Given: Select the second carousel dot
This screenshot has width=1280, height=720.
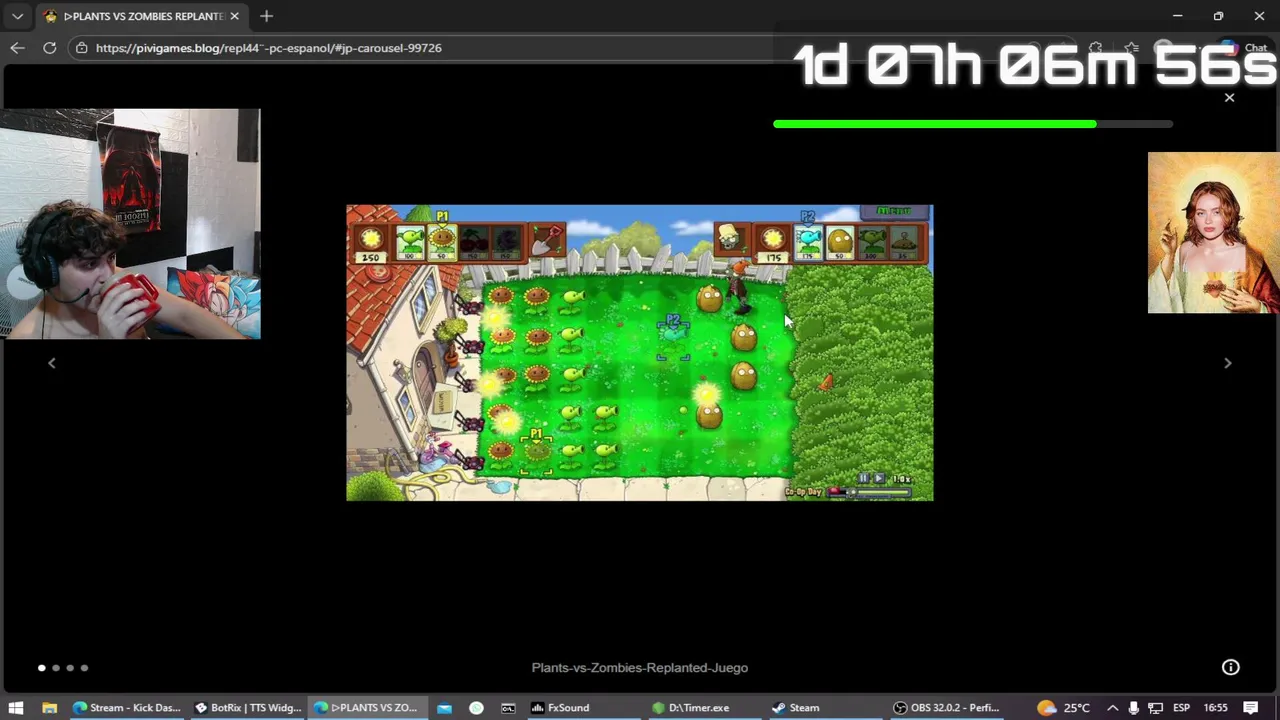Looking at the screenshot, I should [56, 667].
